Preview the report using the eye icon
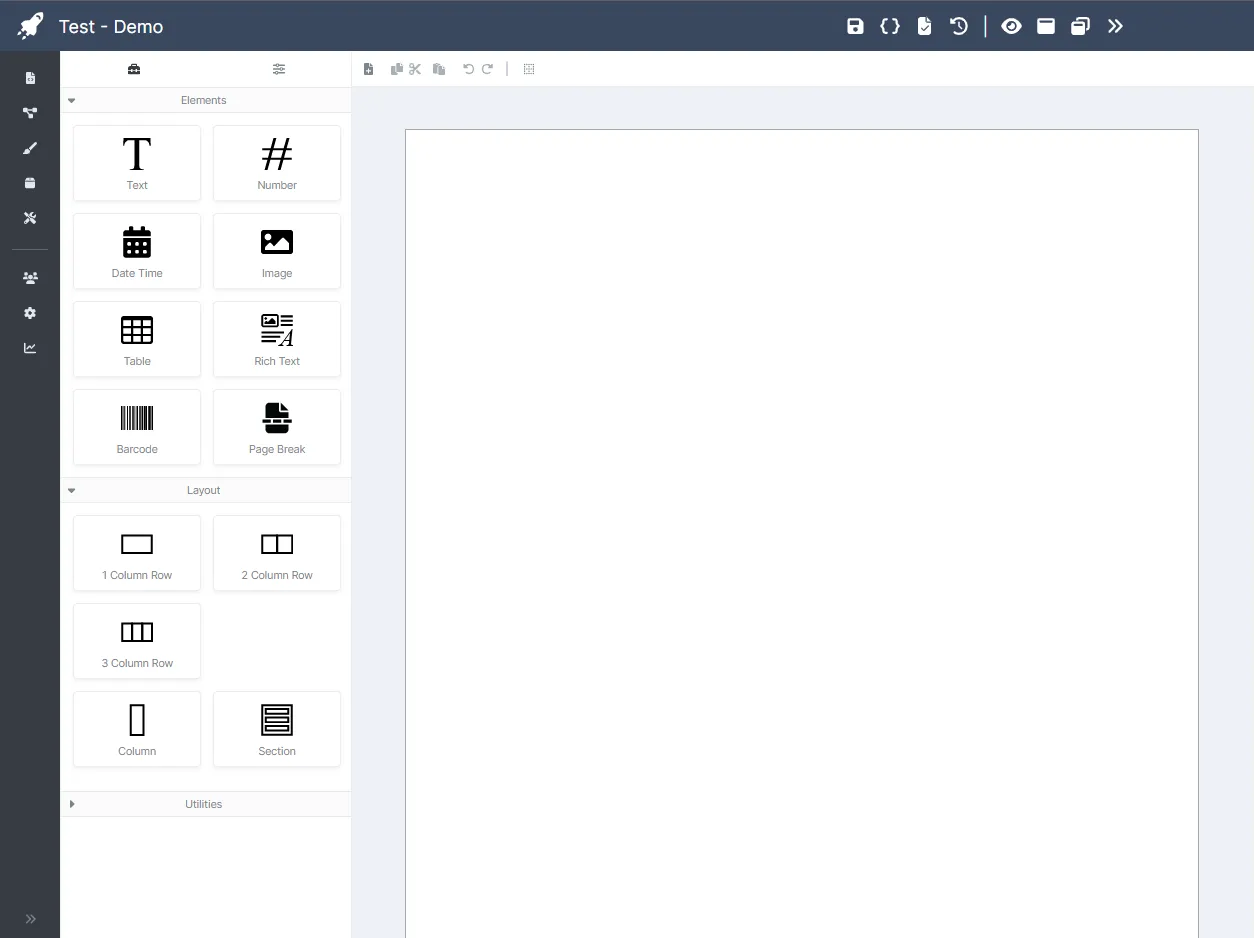Image resolution: width=1254 pixels, height=938 pixels. (x=1011, y=26)
